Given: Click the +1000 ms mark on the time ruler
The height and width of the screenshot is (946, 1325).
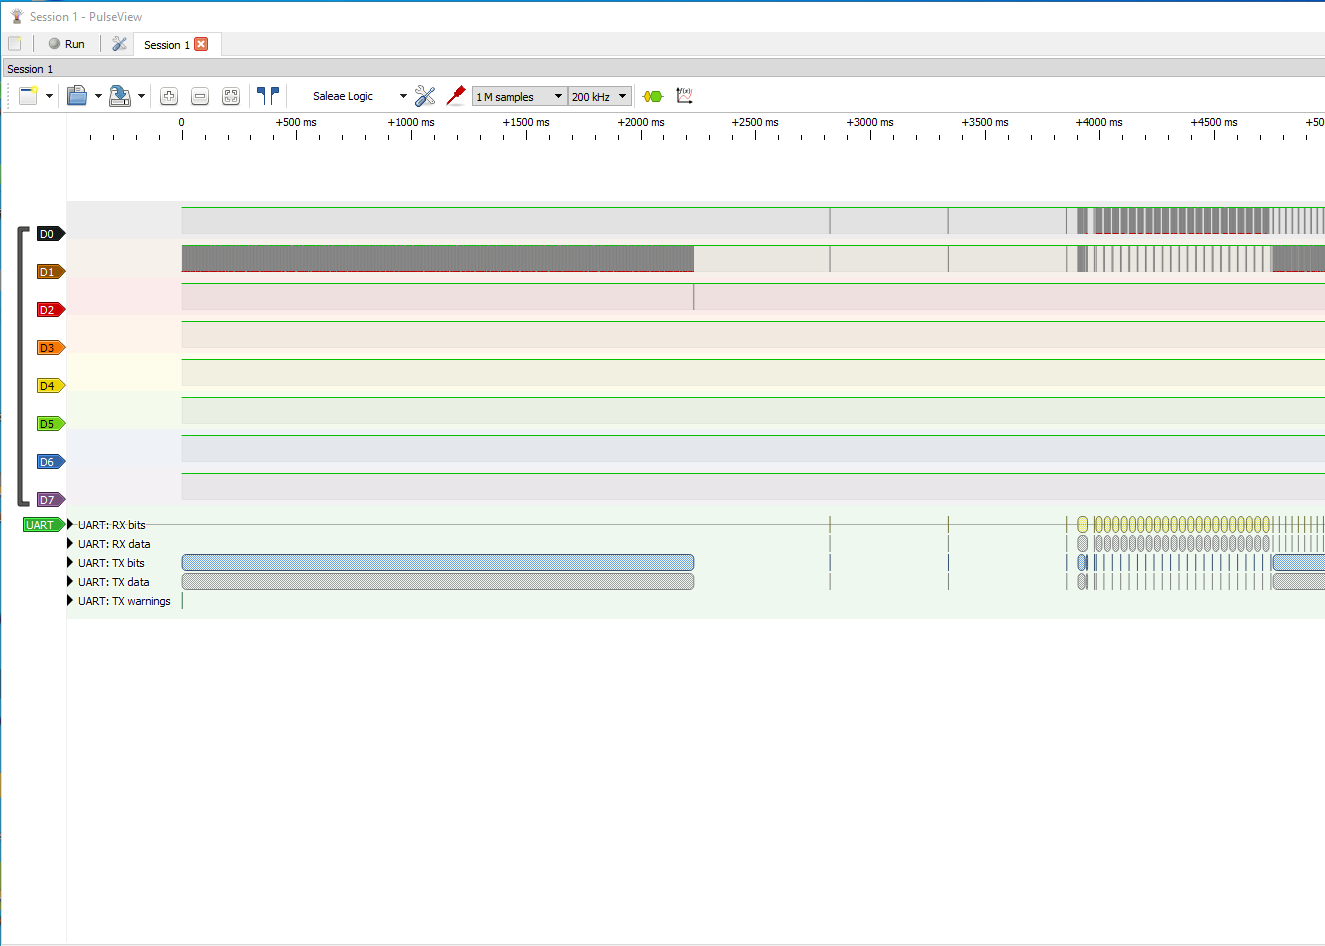Looking at the screenshot, I should pyautogui.click(x=411, y=123).
